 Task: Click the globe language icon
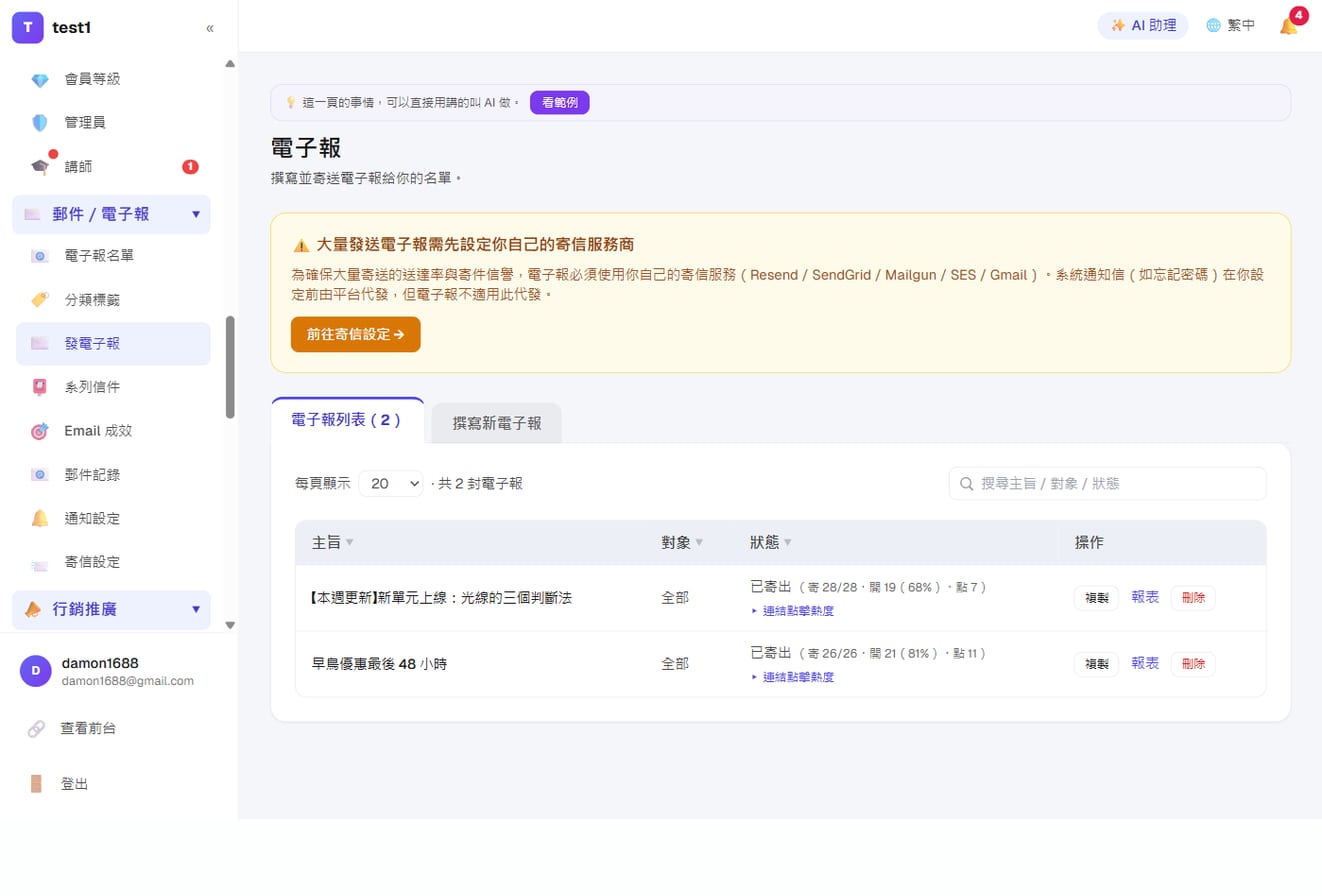[x=1213, y=26]
